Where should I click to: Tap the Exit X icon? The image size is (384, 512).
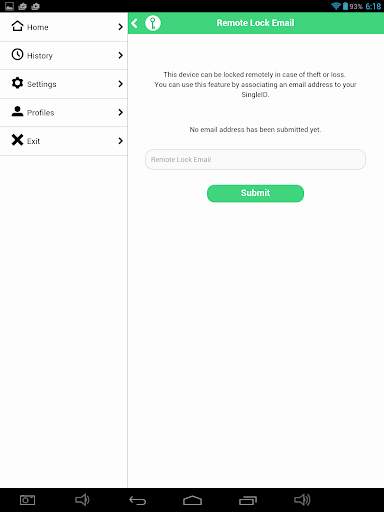(17, 140)
